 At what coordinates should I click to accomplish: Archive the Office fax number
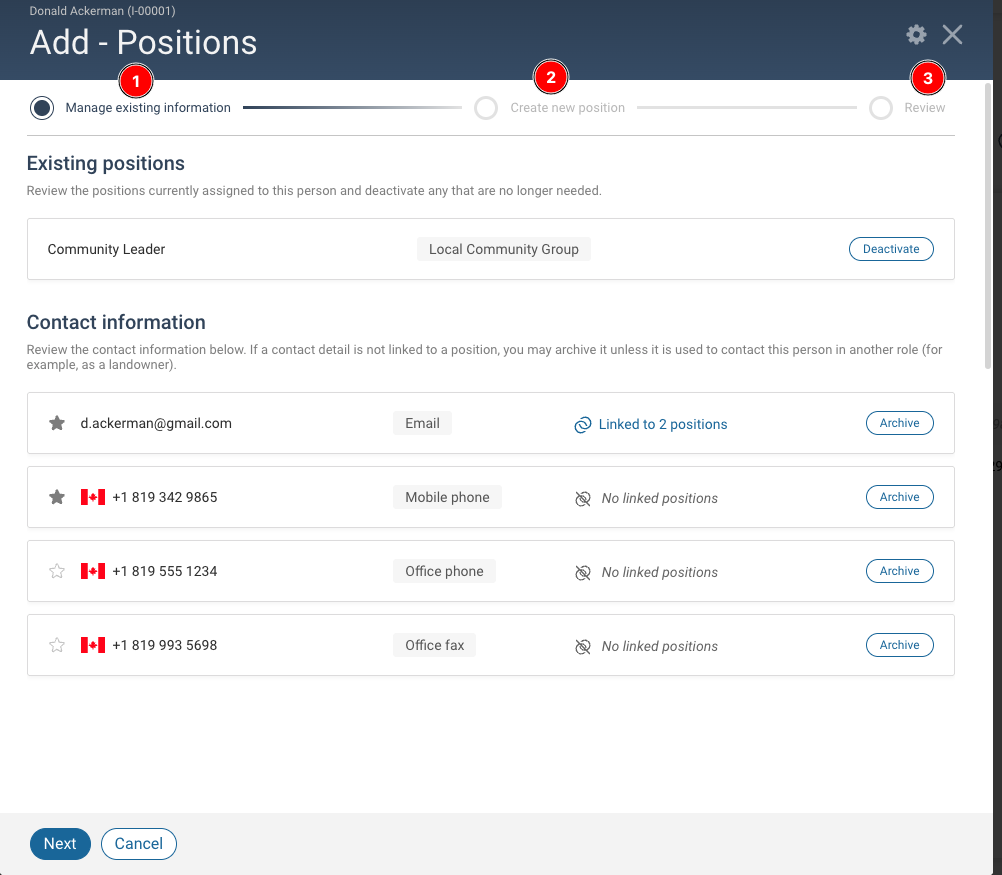(899, 645)
